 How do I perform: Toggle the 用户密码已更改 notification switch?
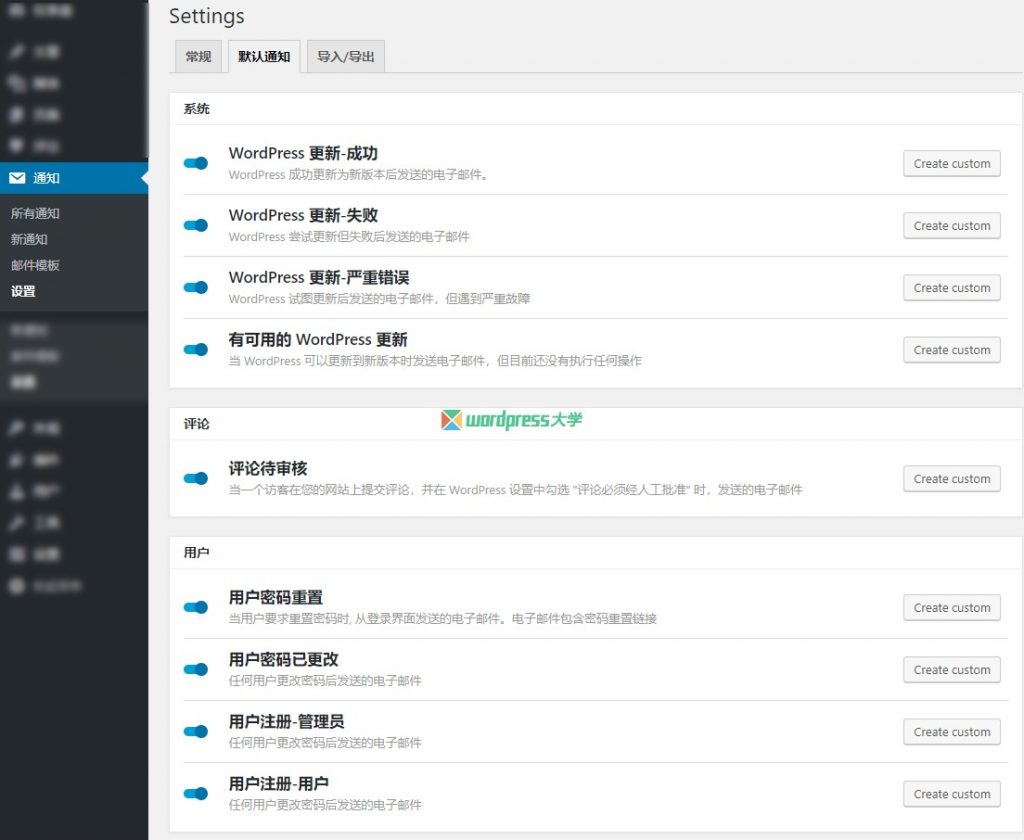tap(195, 670)
